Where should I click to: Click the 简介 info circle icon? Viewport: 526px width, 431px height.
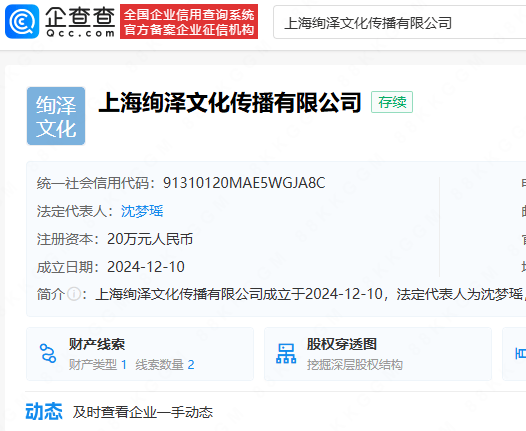(73, 294)
